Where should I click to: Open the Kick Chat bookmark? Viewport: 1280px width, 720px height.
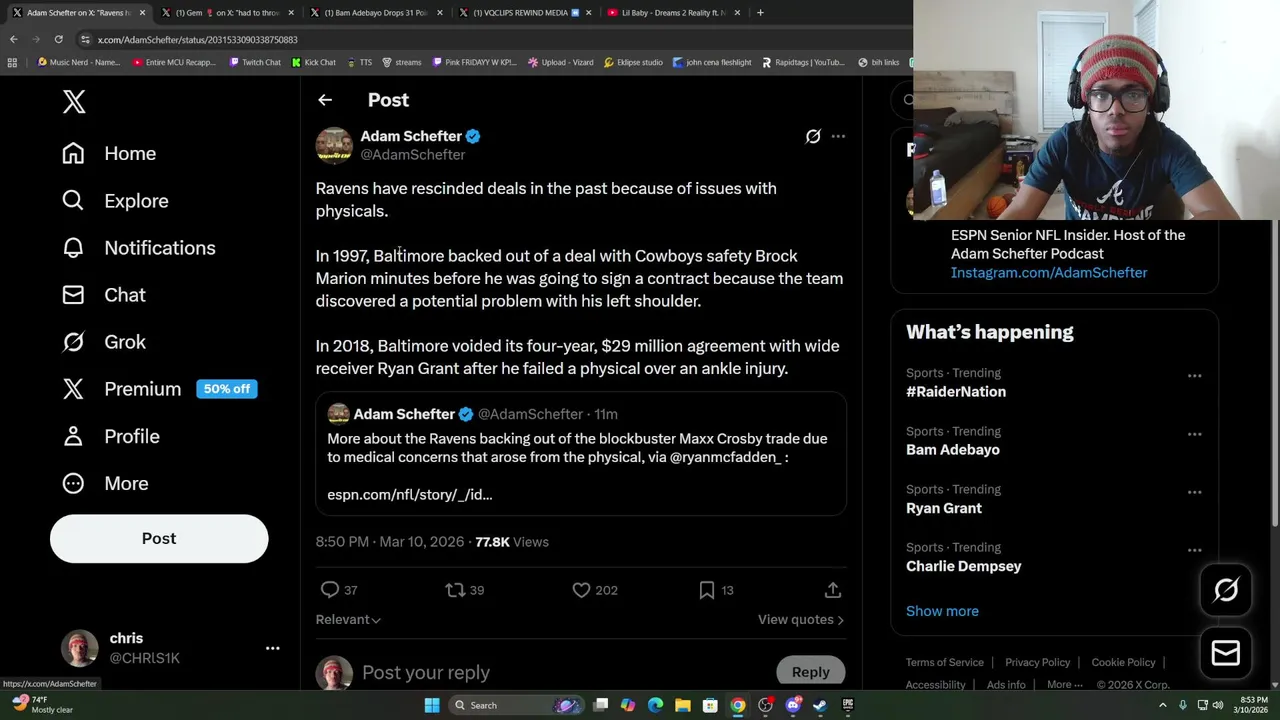314,62
